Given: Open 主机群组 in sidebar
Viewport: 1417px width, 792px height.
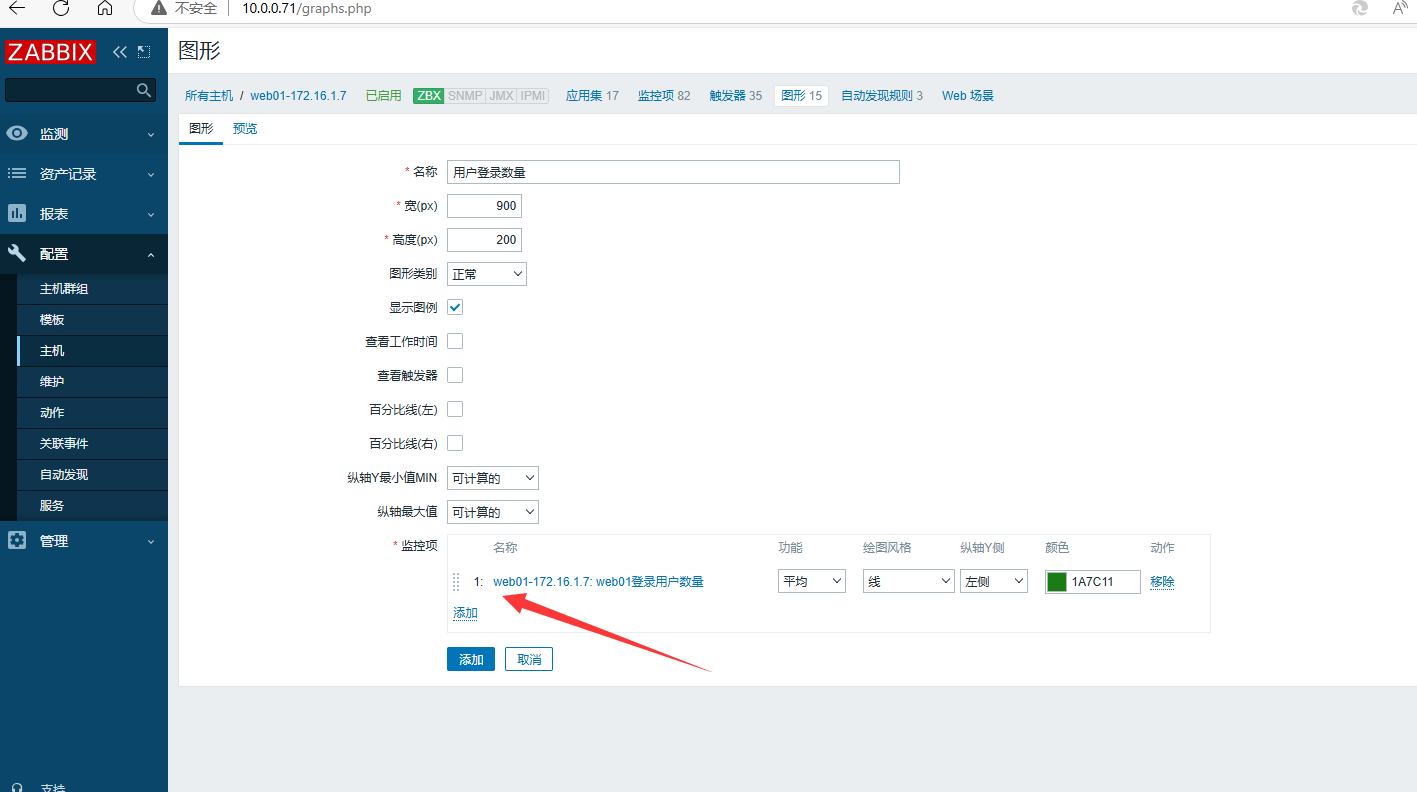Looking at the screenshot, I should [x=64, y=289].
